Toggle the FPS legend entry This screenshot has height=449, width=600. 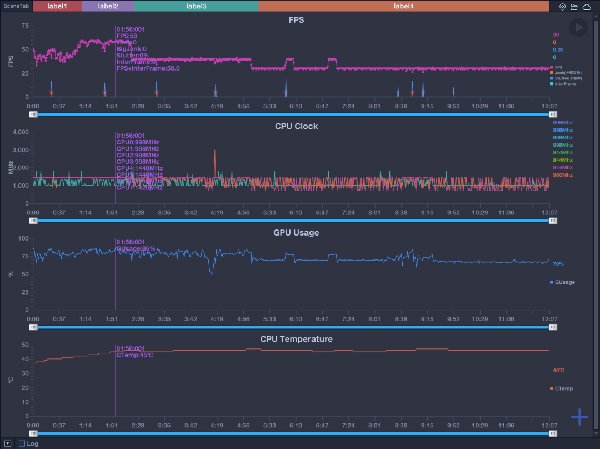(x=557, y=66)
